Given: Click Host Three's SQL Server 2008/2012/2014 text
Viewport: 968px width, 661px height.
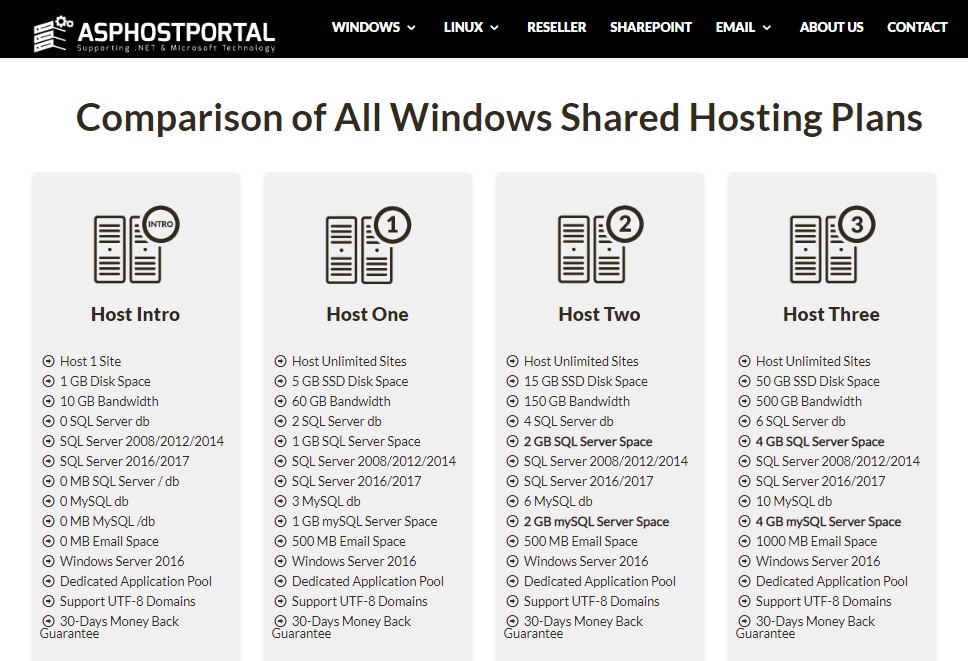Looking at the screenshot, I should (838, 461).
